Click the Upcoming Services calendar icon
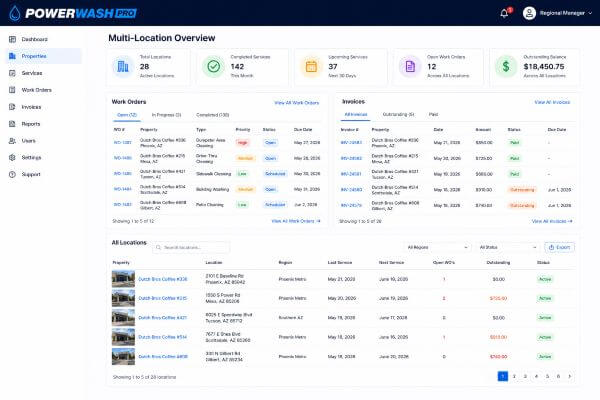This screenshot has height=400, width=600. pyautogui.click(x=311, y=67)
